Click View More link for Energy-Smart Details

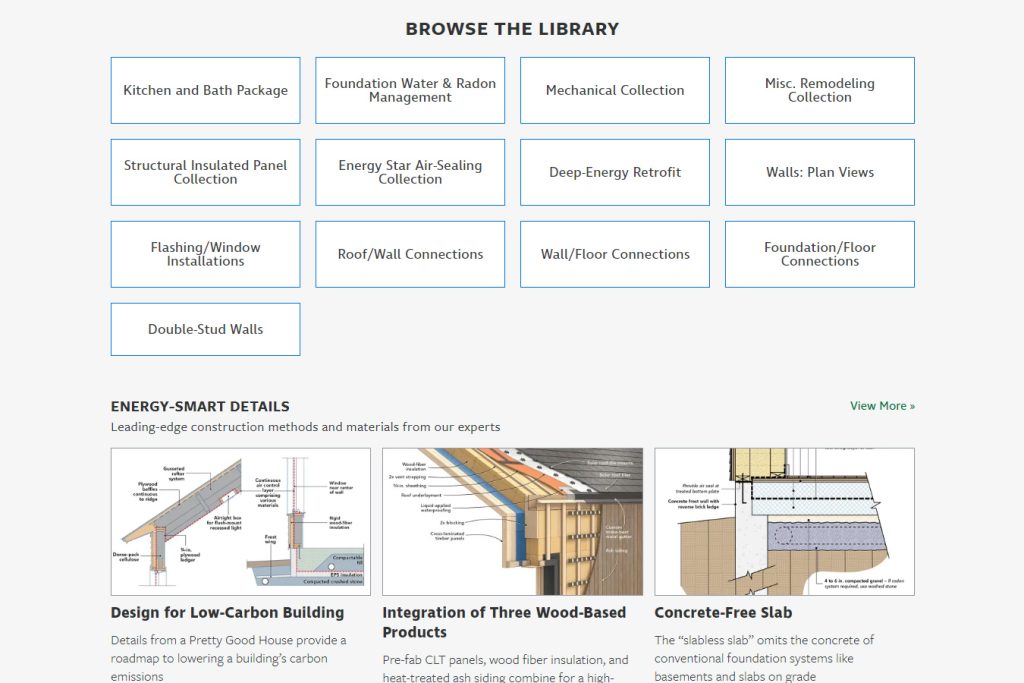pyautogui.click(x=882, y=406)
